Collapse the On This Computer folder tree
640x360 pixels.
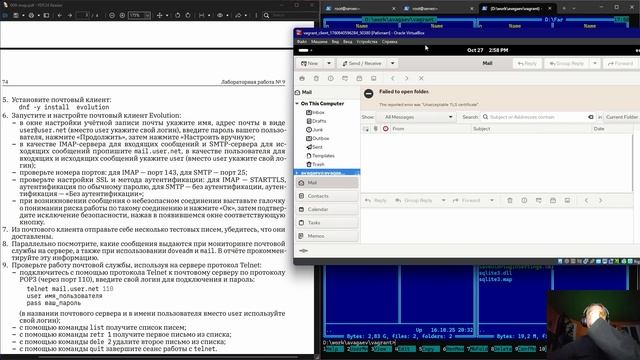click(297, 104)
